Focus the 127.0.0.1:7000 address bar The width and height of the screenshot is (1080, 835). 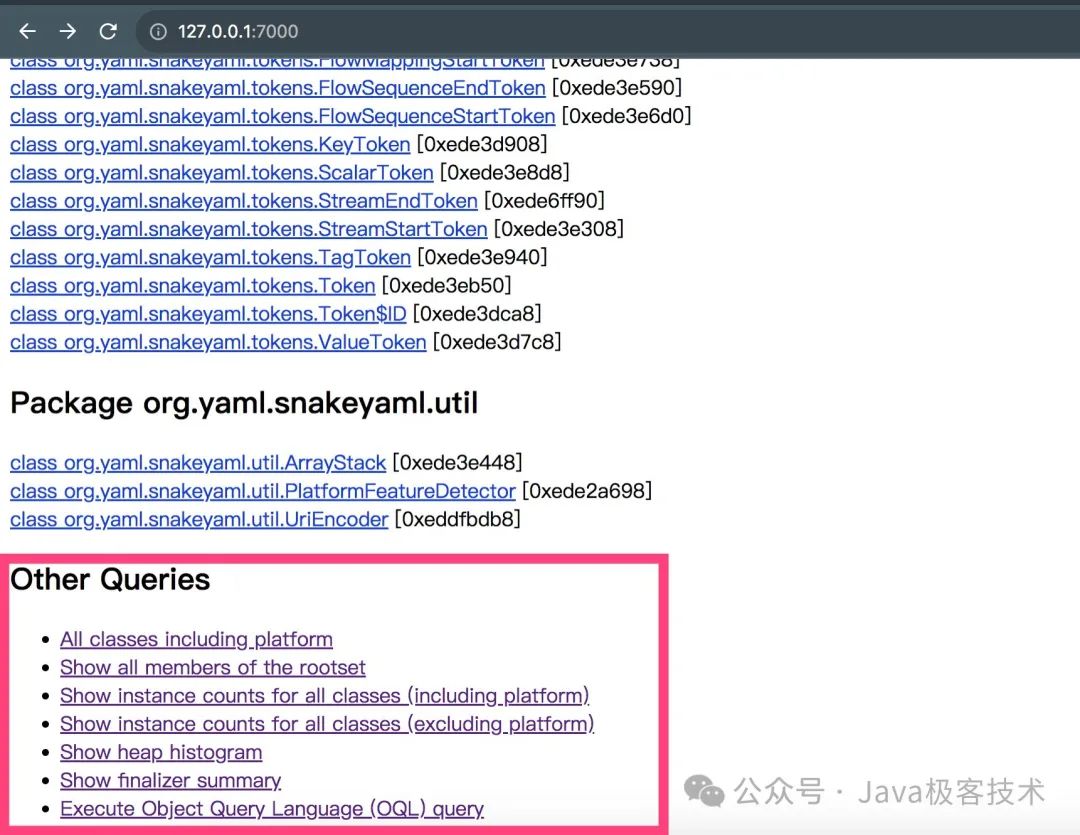pos(606,32)
